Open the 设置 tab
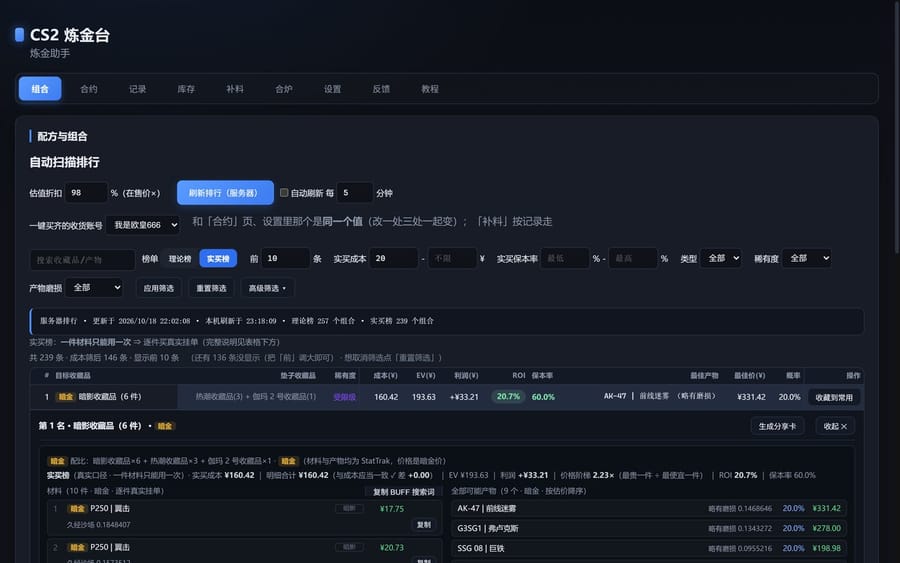This screenshot has width=900, height=563. (332, 89)
